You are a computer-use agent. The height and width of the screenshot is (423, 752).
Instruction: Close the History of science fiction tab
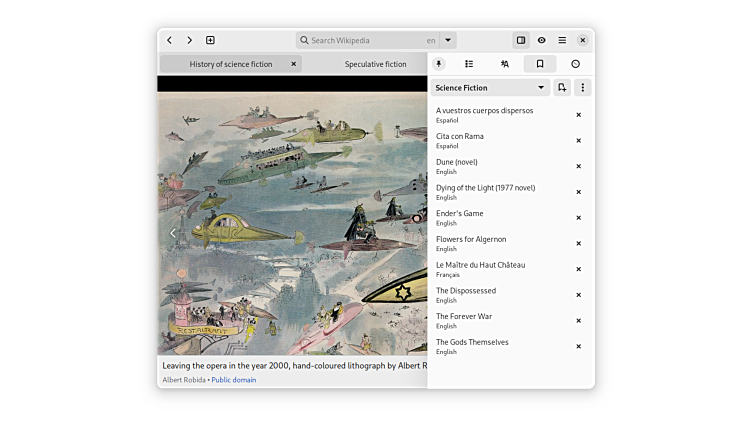(293, 64)
